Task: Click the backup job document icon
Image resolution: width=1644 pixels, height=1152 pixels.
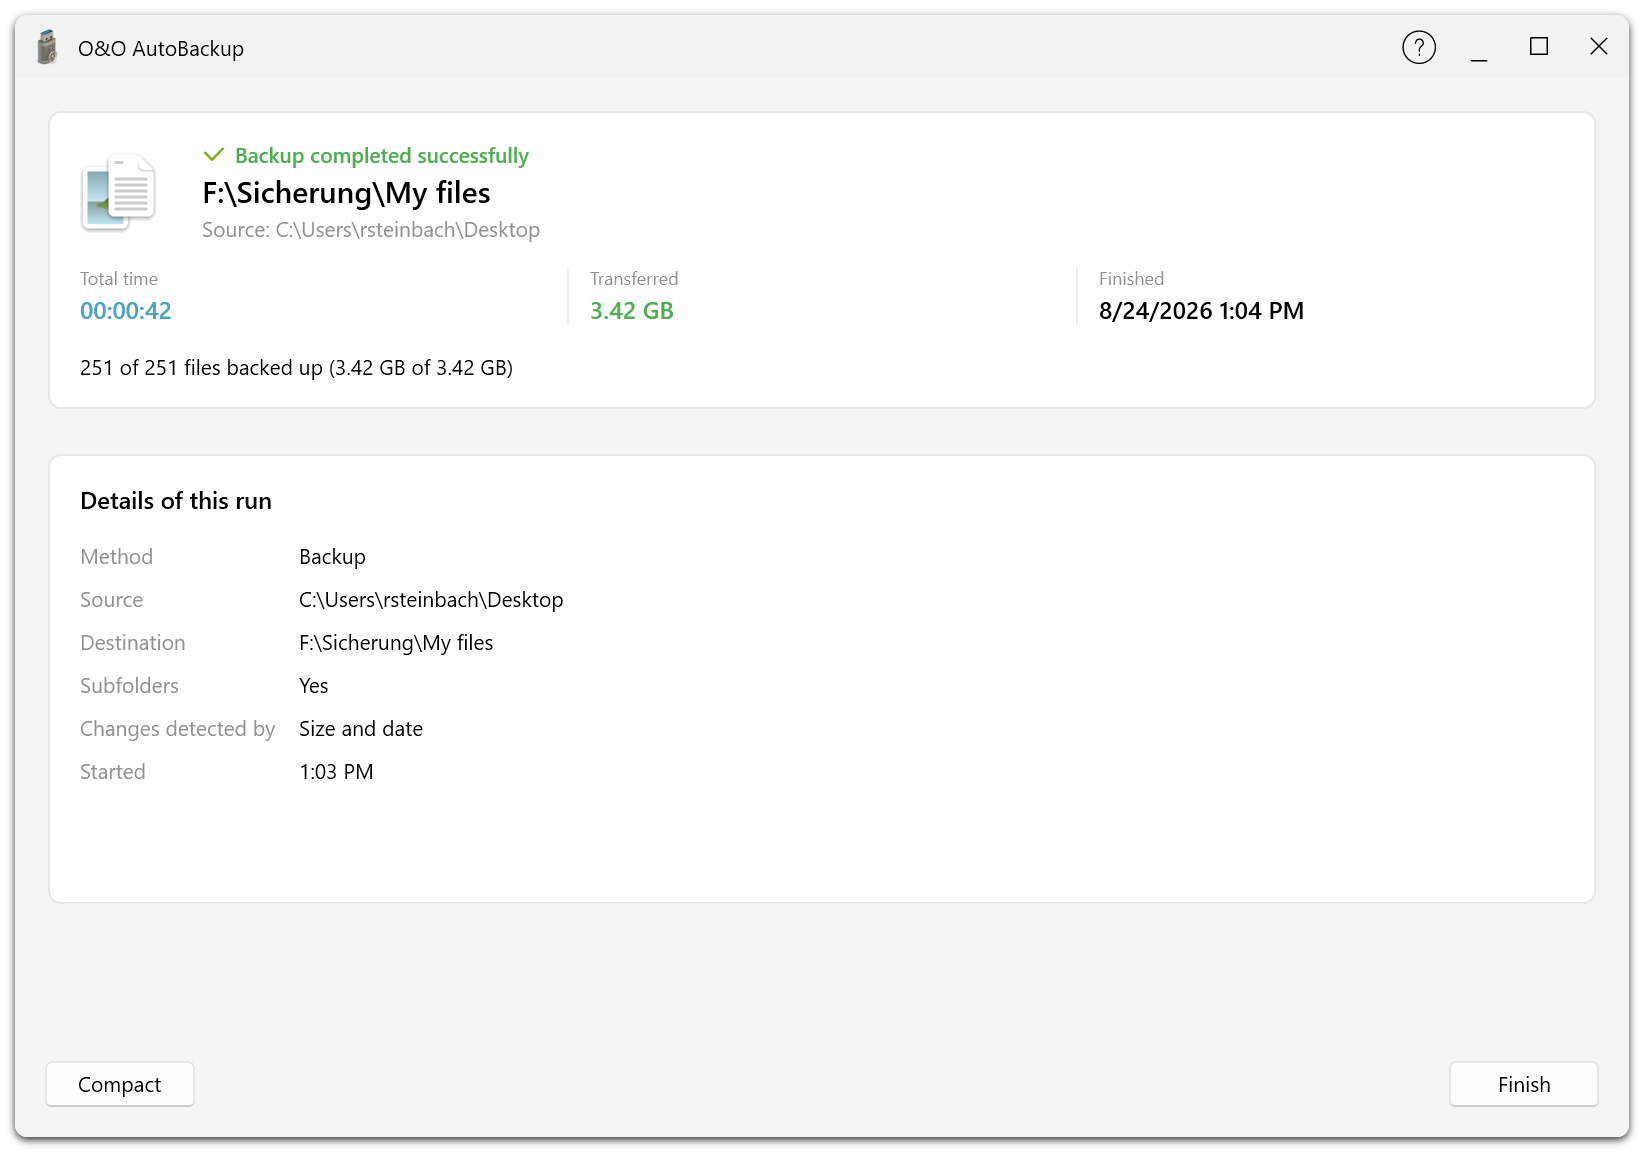Action: (118, 192)
